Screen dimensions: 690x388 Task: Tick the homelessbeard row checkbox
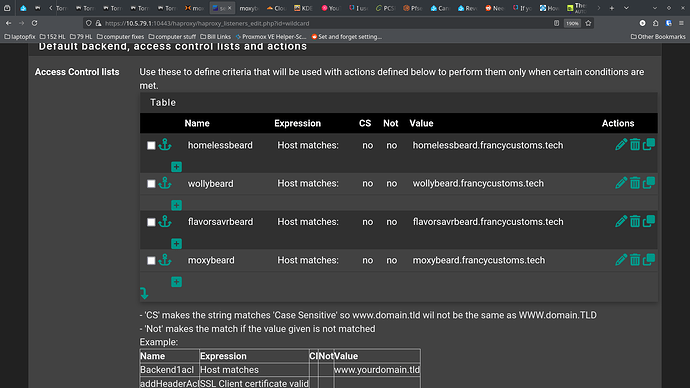(151, 145)
